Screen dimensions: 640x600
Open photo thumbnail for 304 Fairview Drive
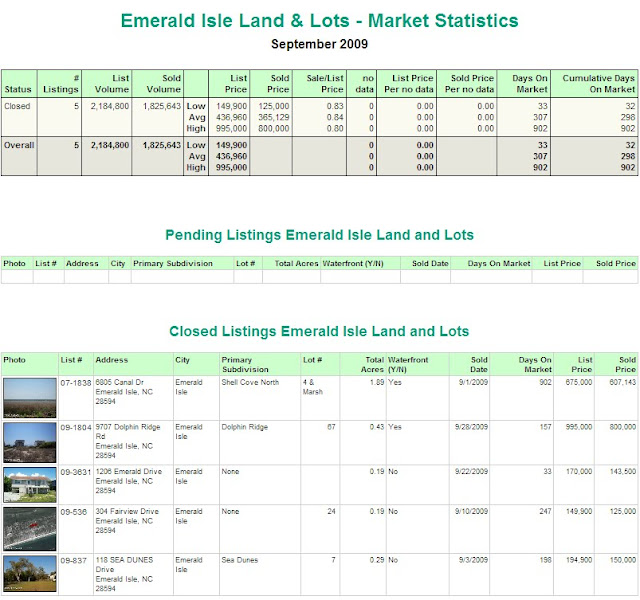30,529
